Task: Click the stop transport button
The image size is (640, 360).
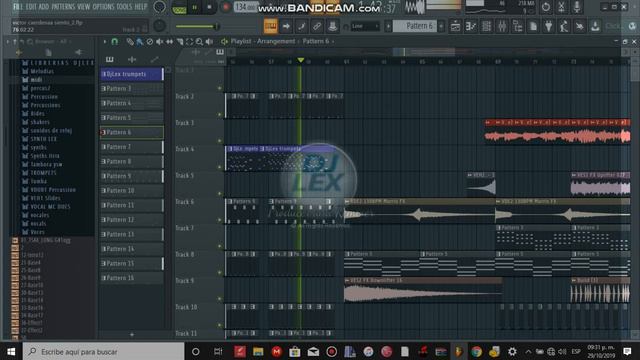Action: 209,7
